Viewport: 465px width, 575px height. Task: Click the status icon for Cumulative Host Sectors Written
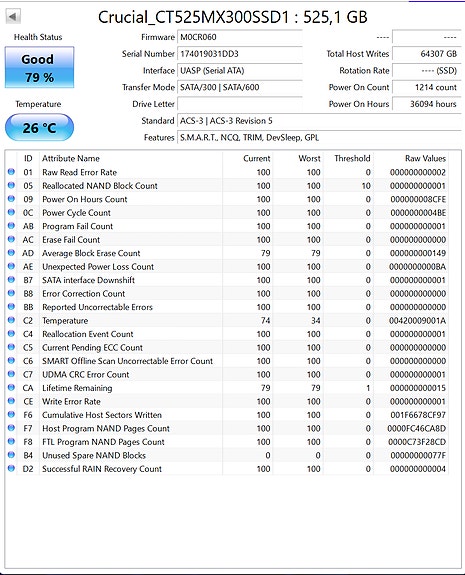coord(11,414)
